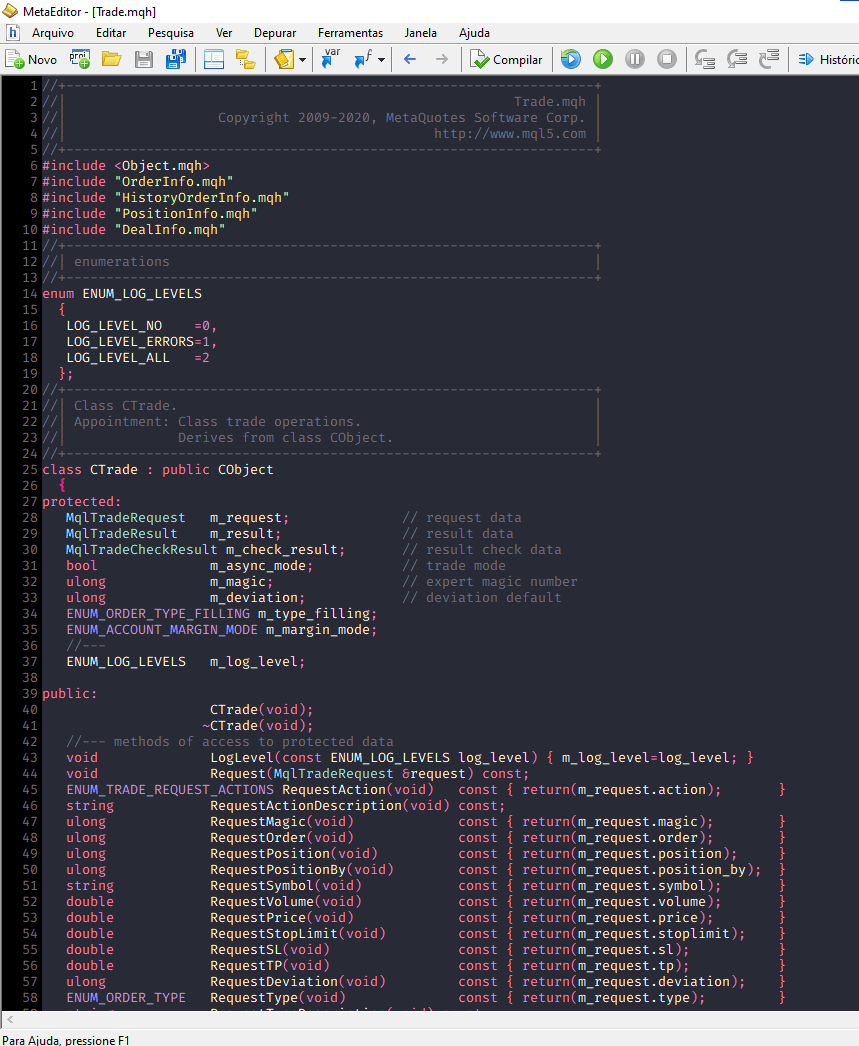This screenshot has height=1046, width=859.
Task: Save all files with the double-diskette icon
Action: 174,59
